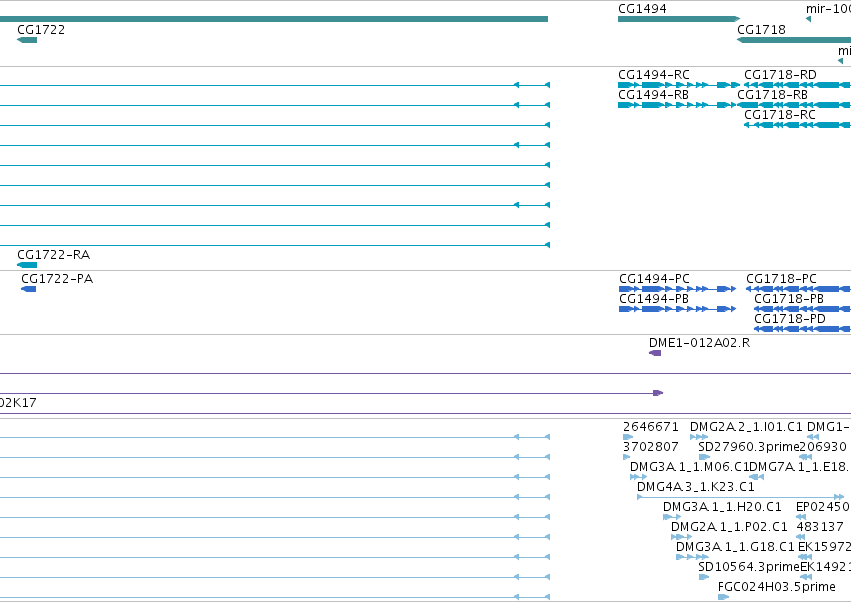Select the glyph beneath 2646671

pyautogui.click(x=628, y=437)
